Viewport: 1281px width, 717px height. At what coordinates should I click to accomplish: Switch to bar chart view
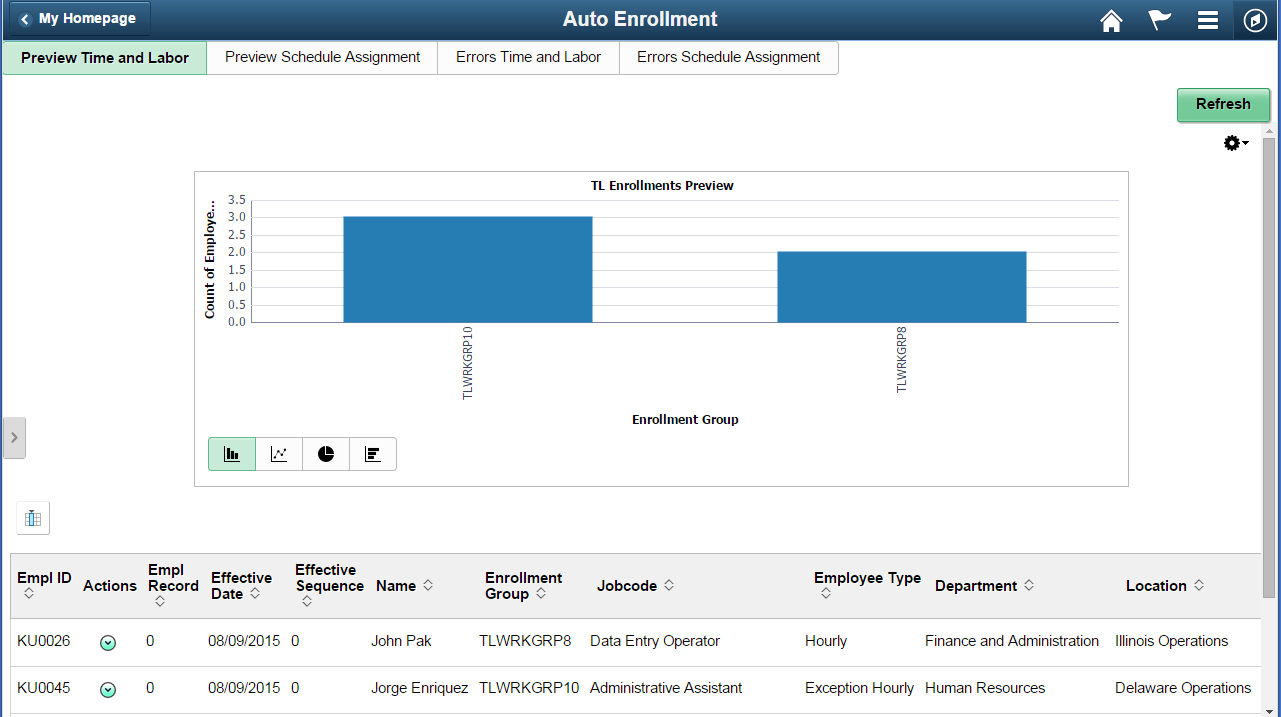coord(232,454)
